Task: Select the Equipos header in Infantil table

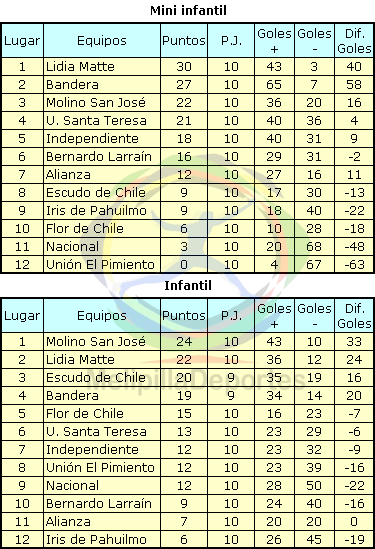Action: [102, 315]
